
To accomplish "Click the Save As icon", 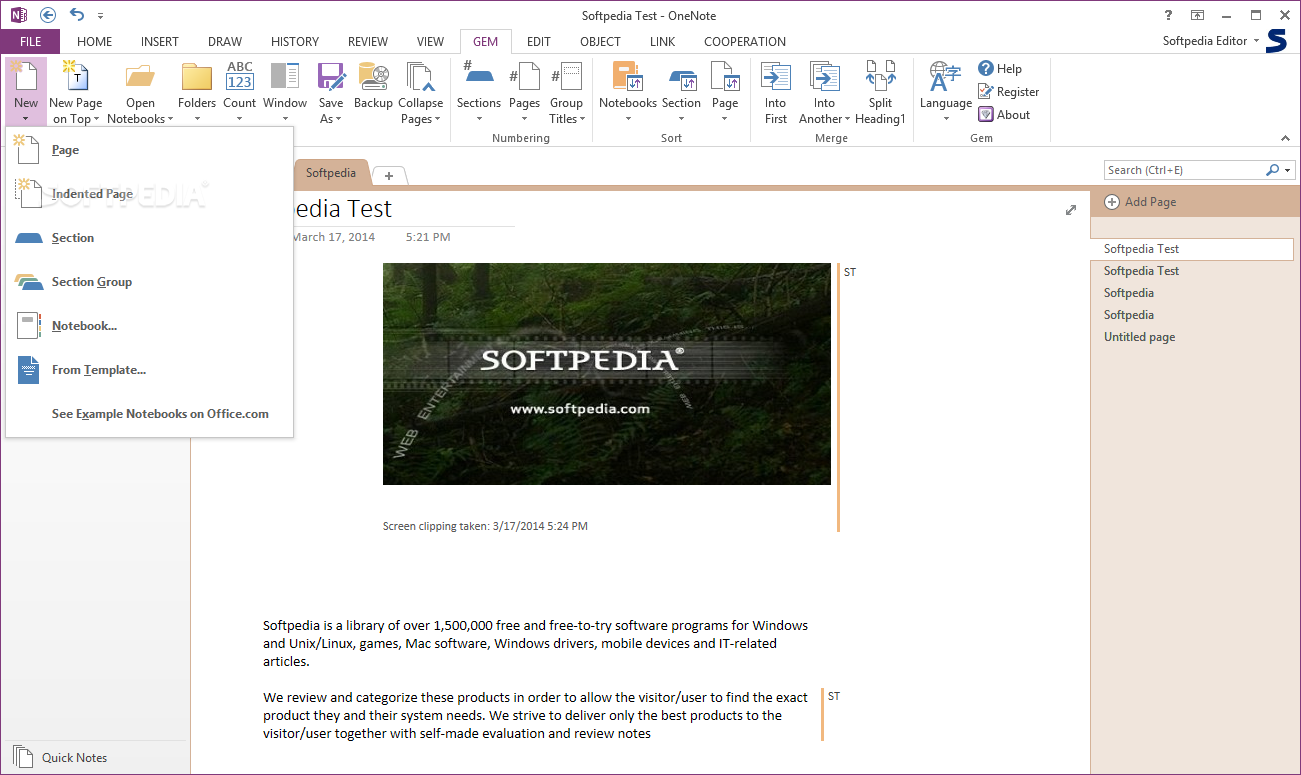I will point(331,77).
